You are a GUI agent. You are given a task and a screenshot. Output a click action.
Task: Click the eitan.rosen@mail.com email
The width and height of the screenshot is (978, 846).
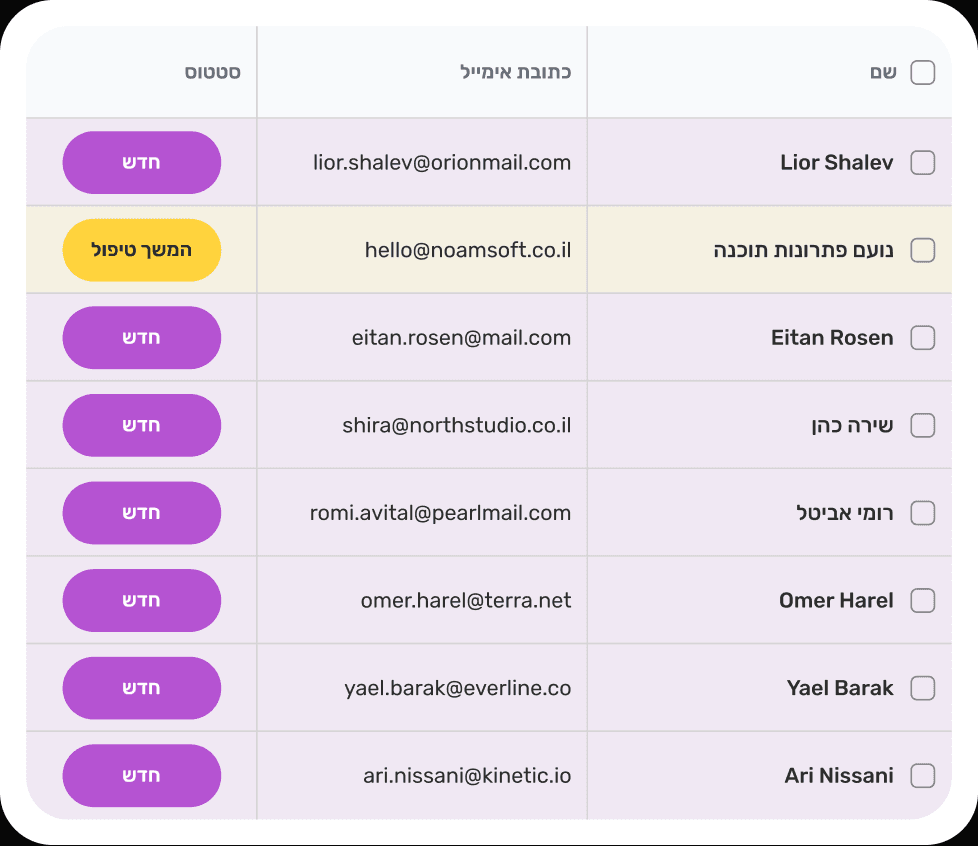(462, 338)
